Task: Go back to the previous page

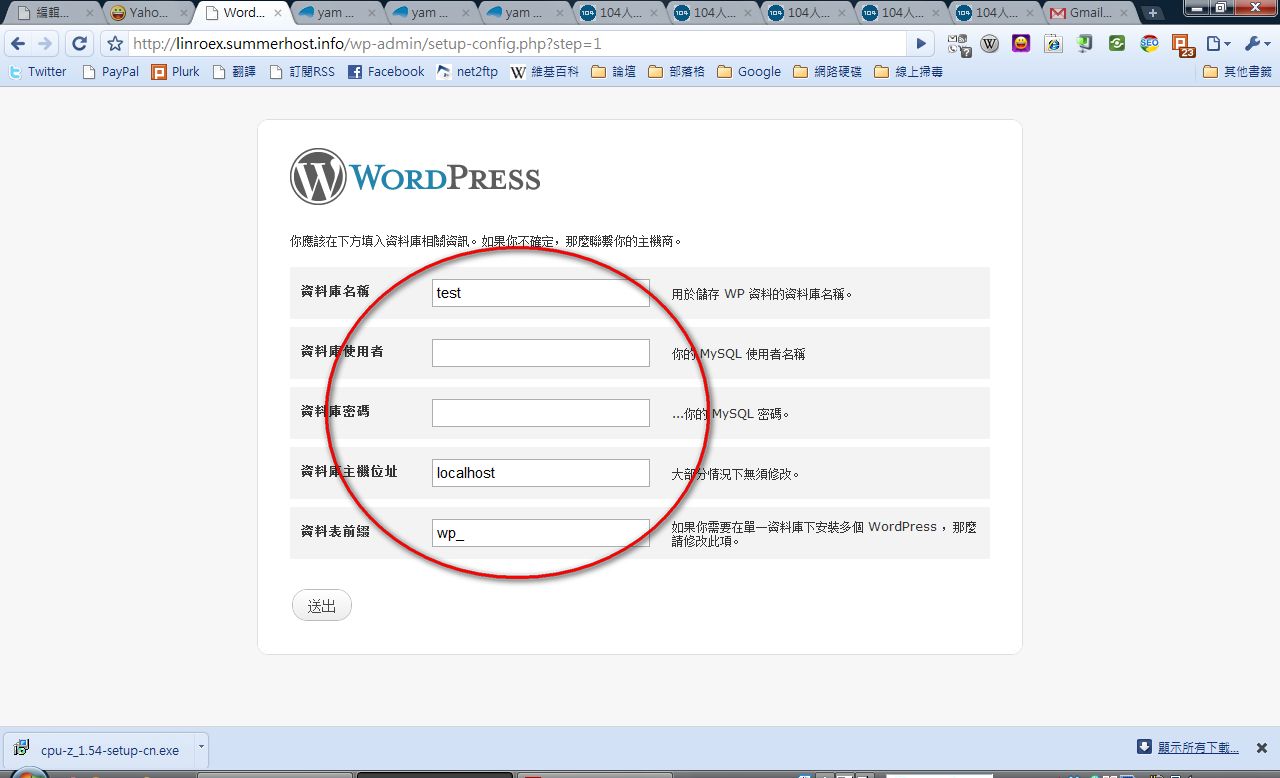Action: 18,44
